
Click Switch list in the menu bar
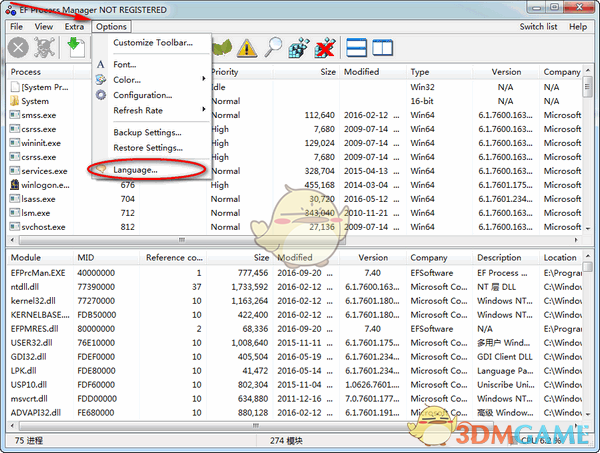(538, 27)
